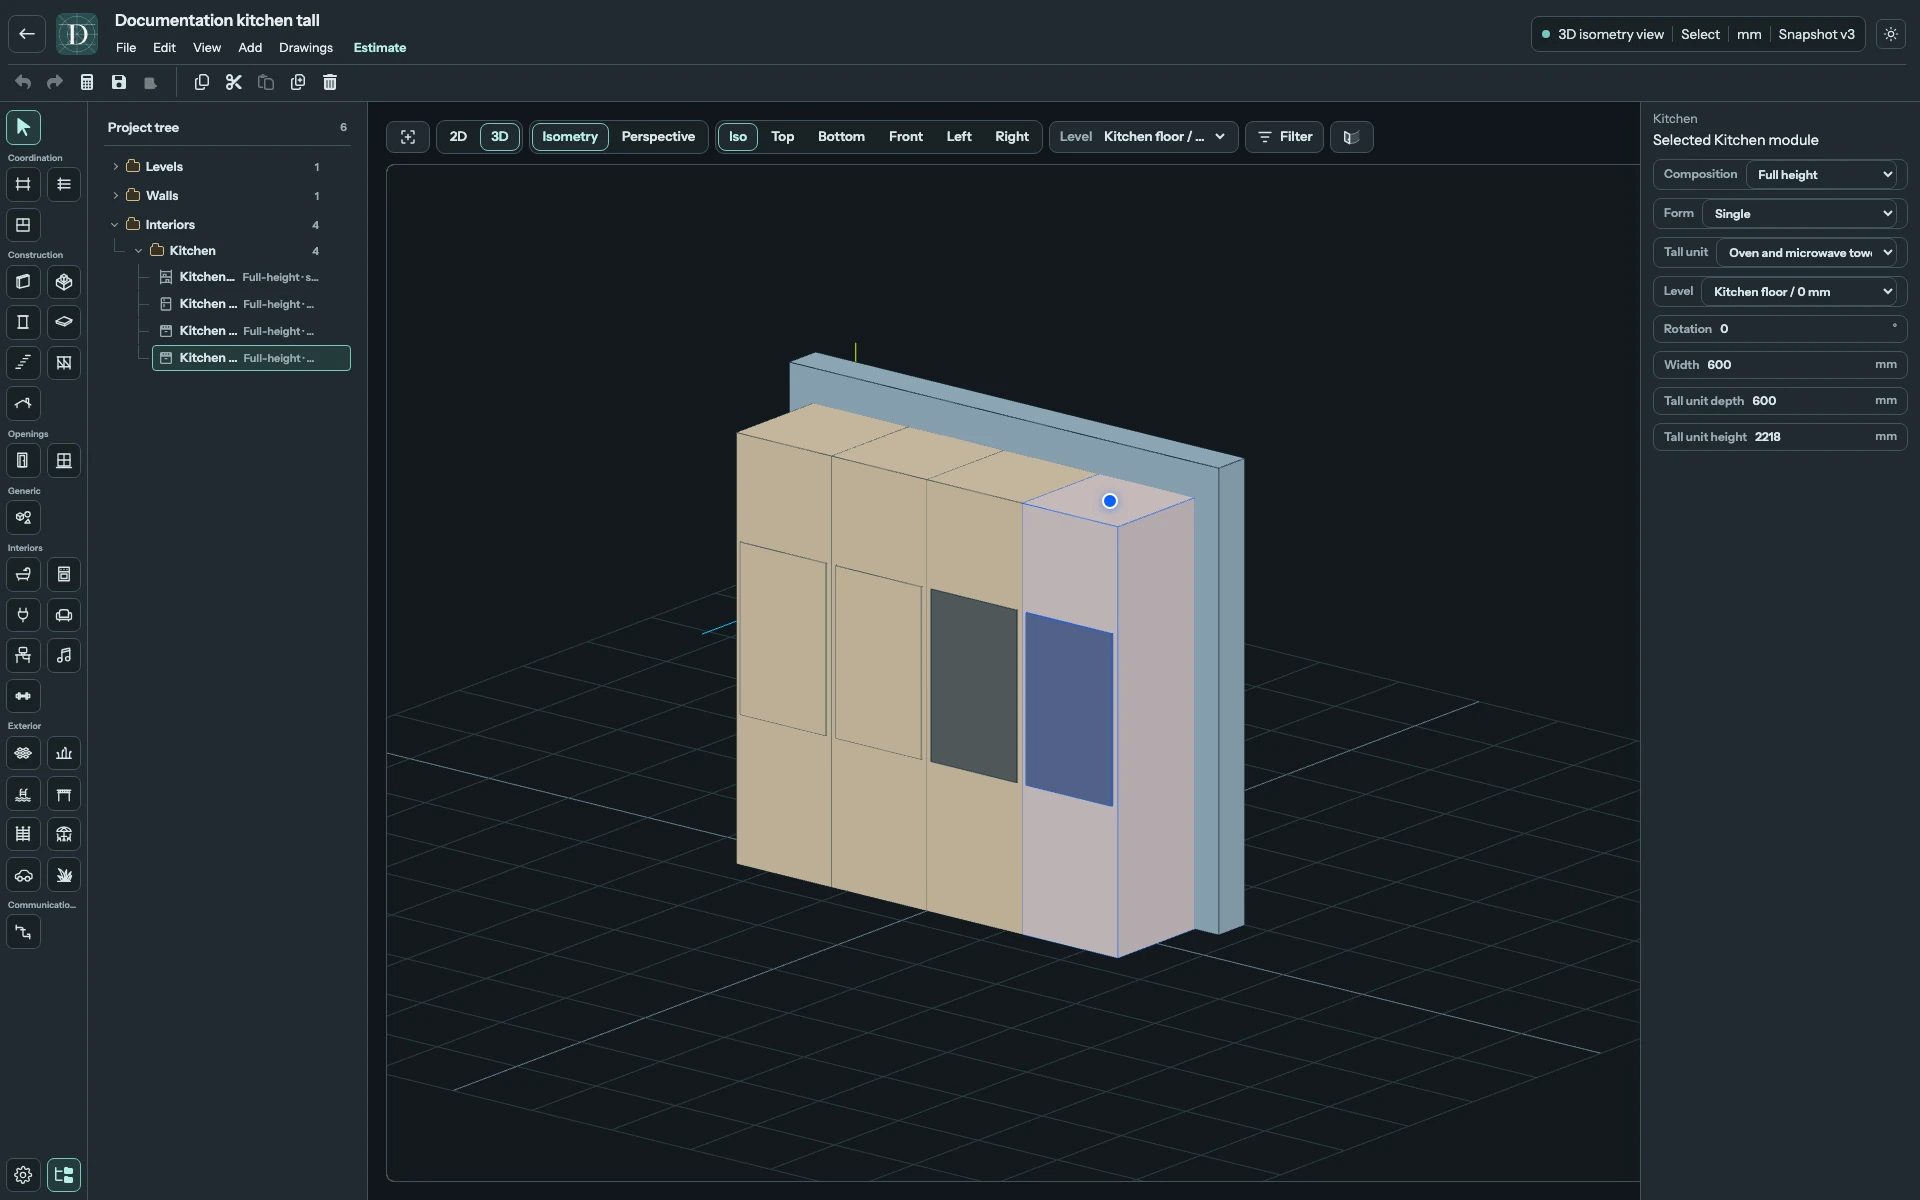This screenshot has height=1200, width=1920.
Task: Open the Form dropdown showing Single
Action: point(1801,214)
